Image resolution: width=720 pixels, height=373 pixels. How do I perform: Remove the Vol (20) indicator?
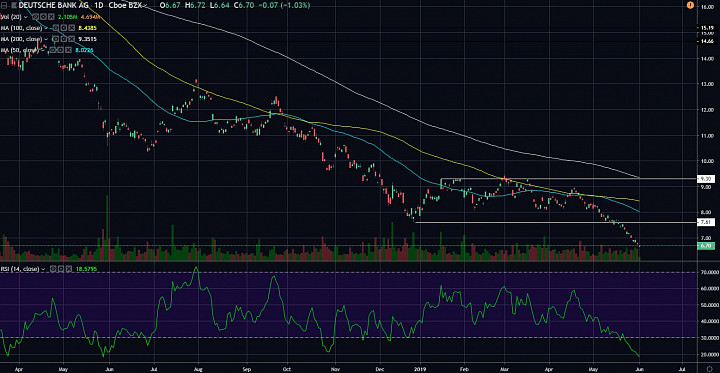51,17
